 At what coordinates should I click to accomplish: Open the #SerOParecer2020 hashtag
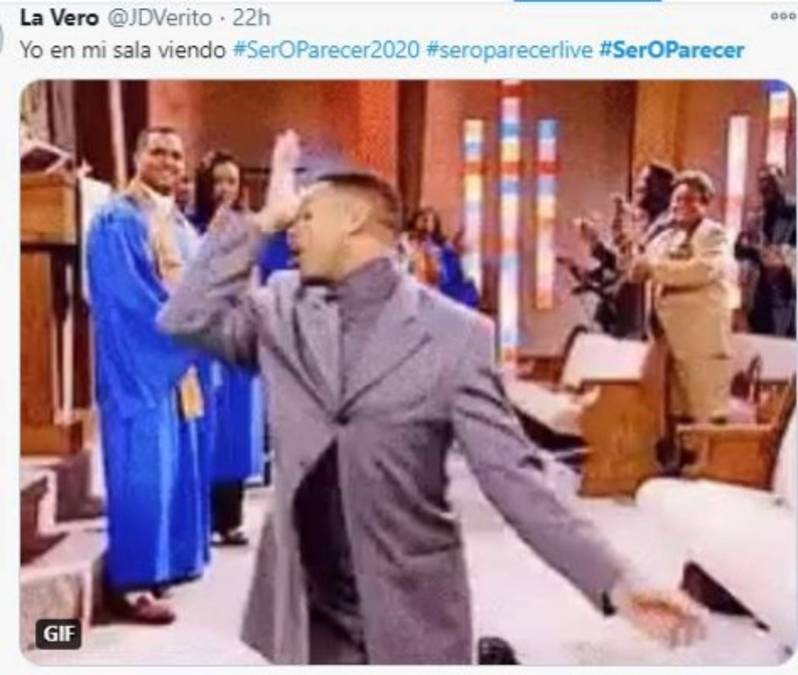coord(326,50)
